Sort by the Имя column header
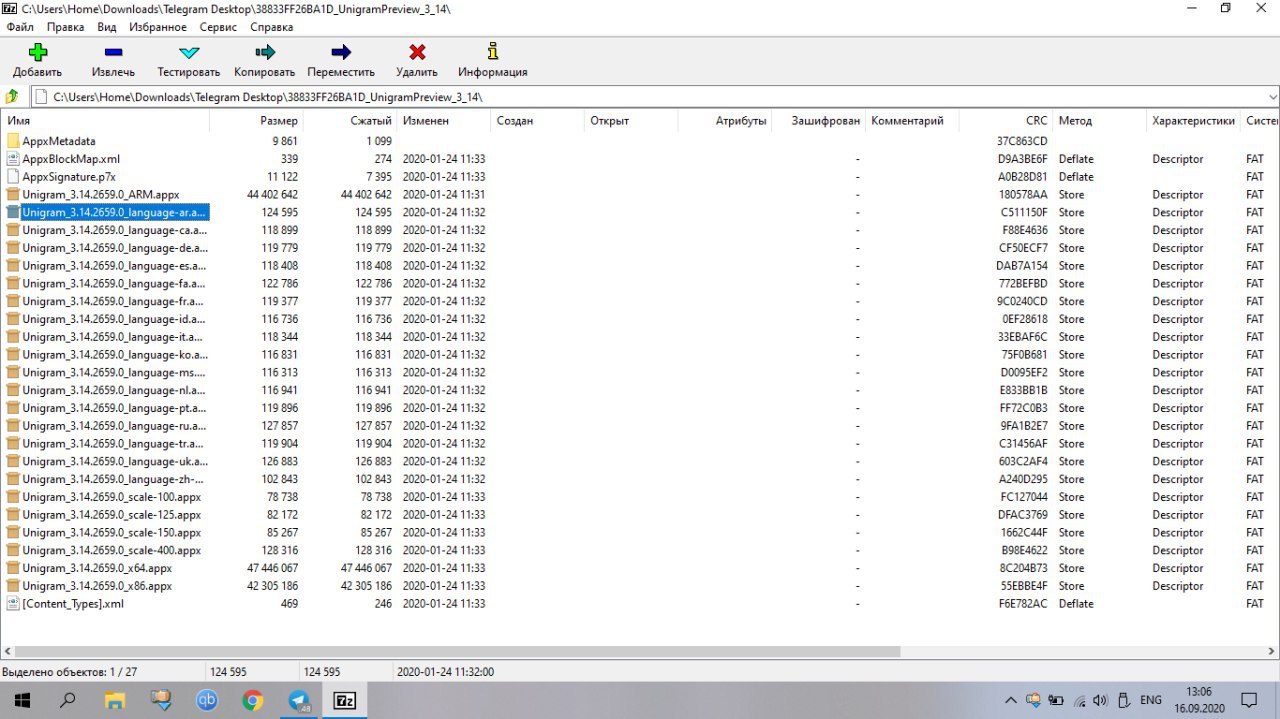The image size is (1280, 719). tap(105, 121)
